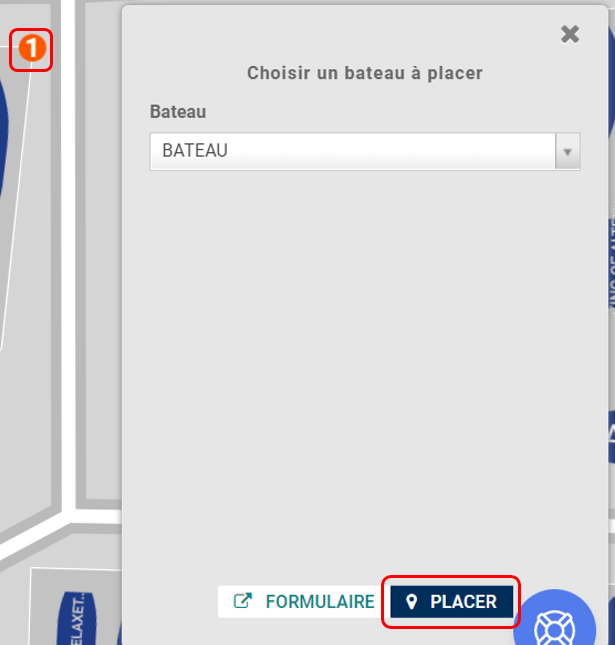Click the berth rectangle containing the ELAXET boat
This screenshot has height=645, width=615.
tap(76, 607)
